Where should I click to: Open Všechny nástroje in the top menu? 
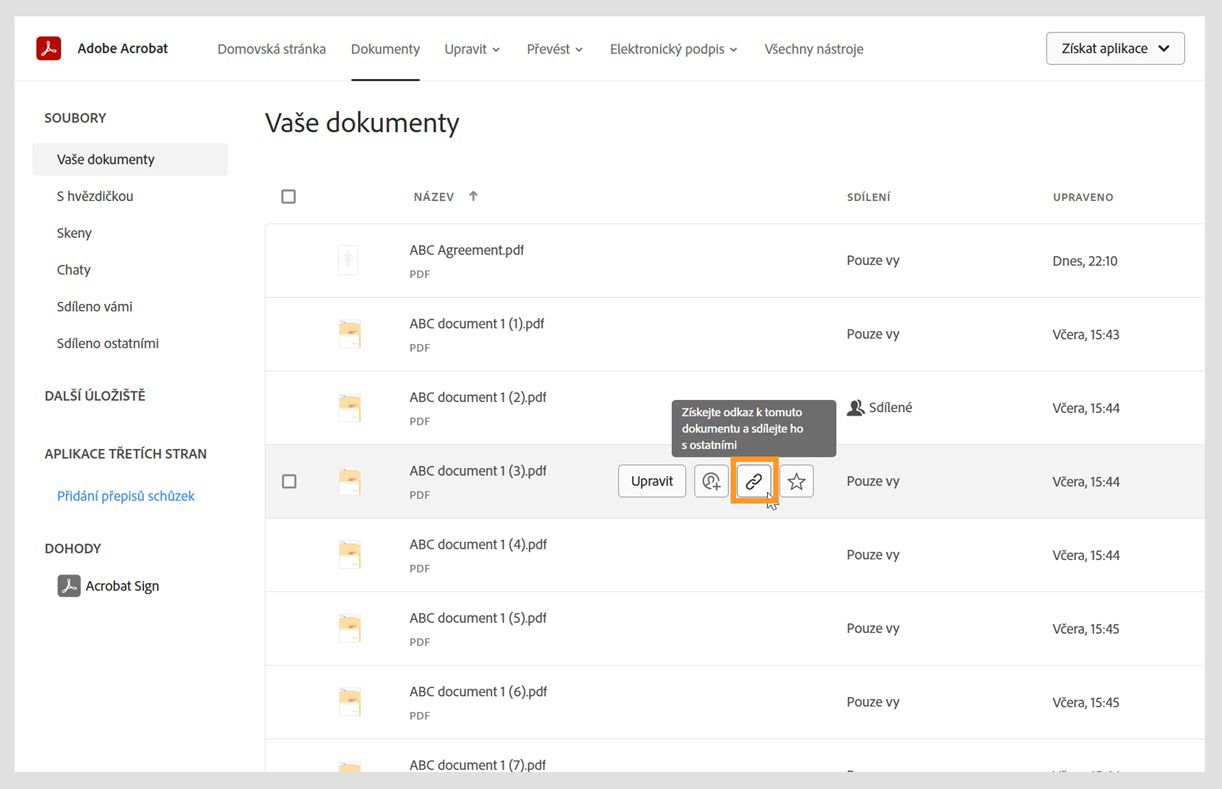[x=814, y=49]
